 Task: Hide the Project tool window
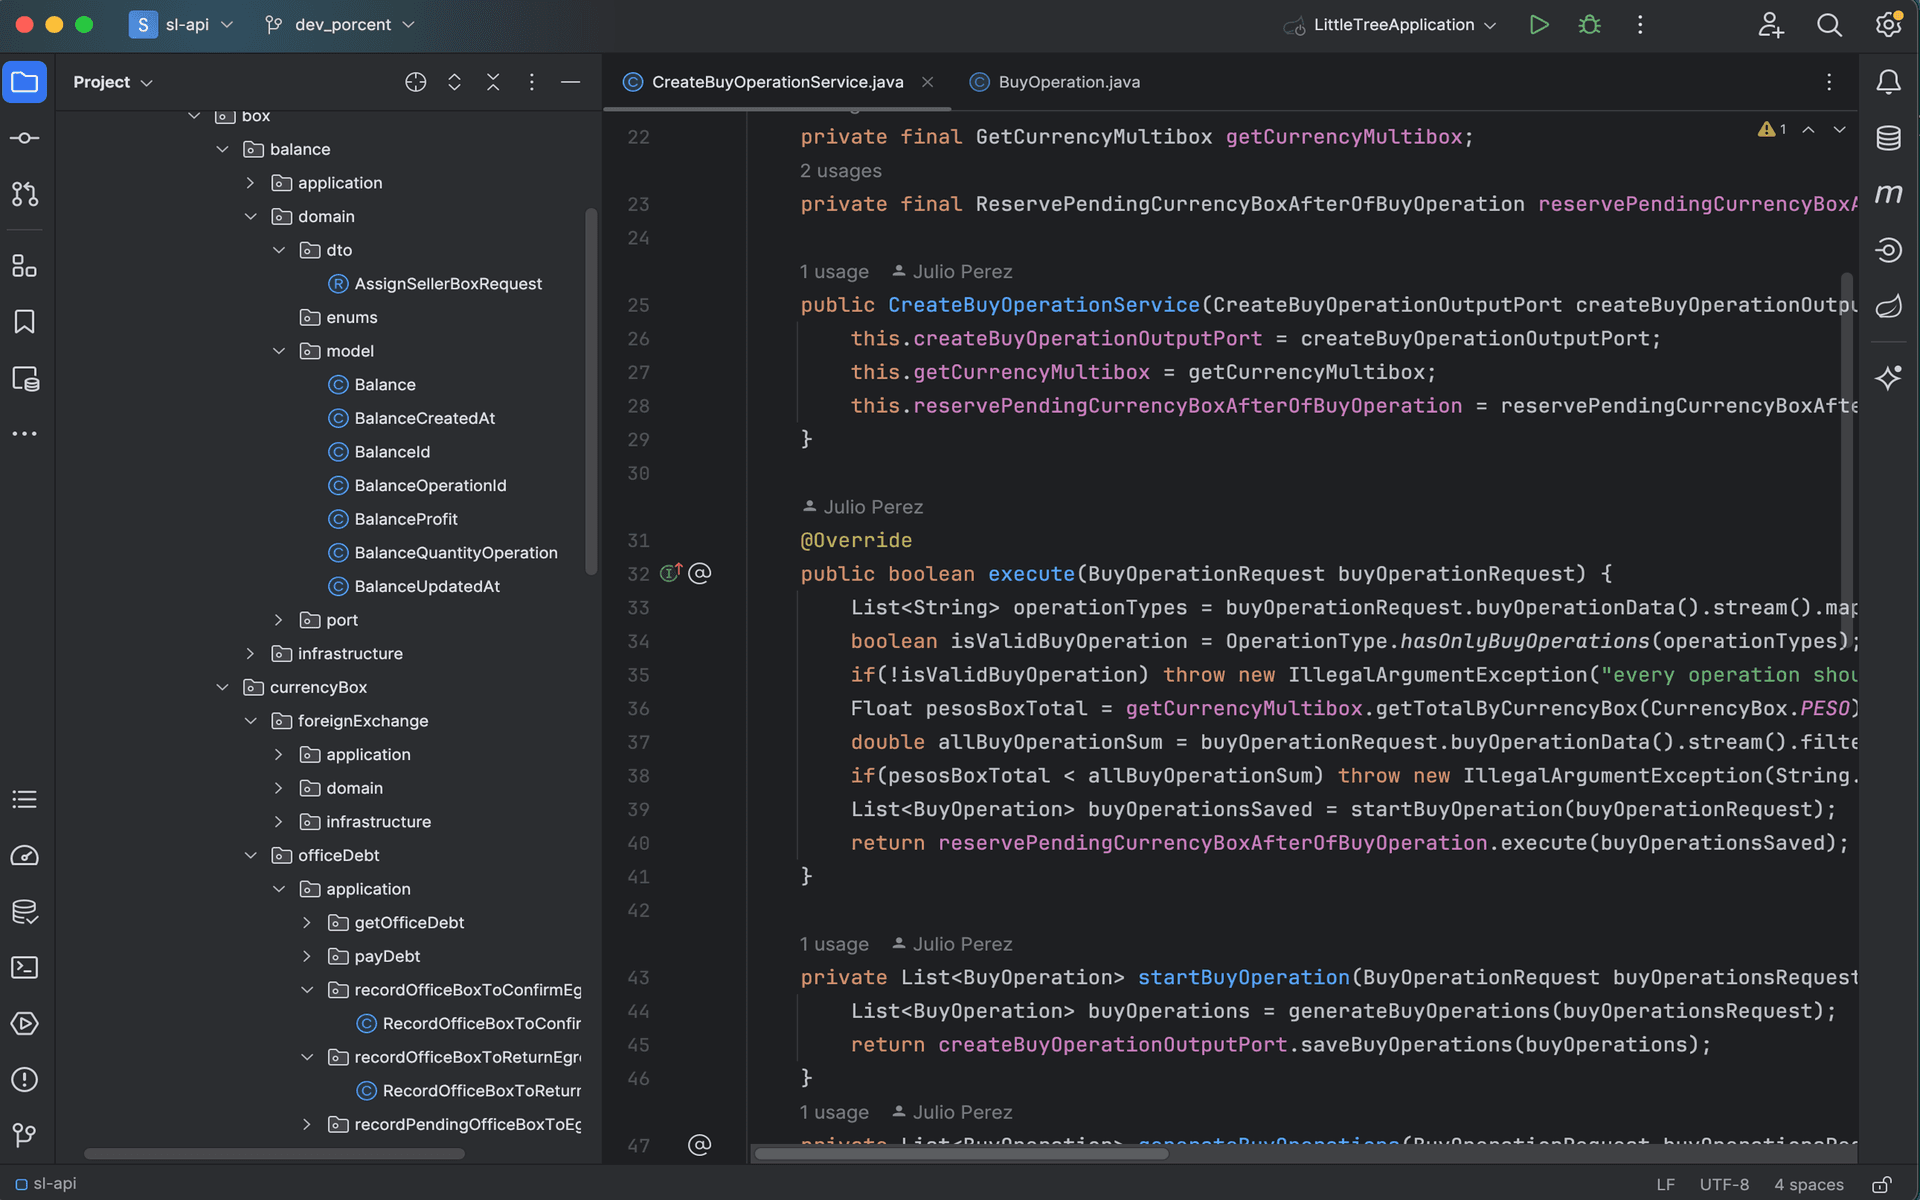pos(570,82)
